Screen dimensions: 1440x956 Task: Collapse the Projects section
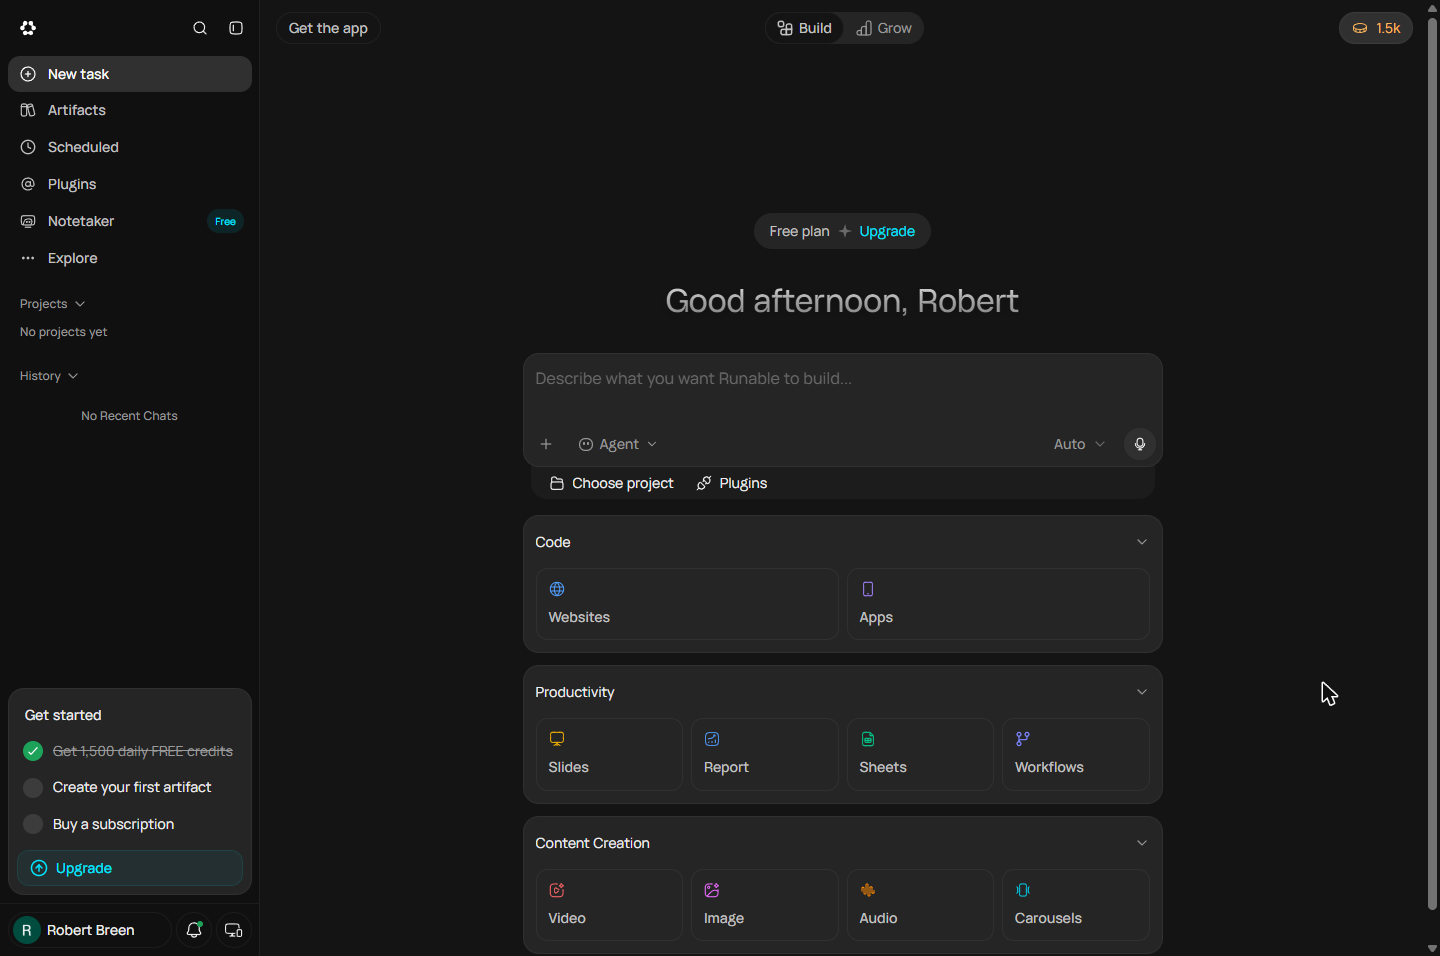pyautogui.click(x=53, y=304)
